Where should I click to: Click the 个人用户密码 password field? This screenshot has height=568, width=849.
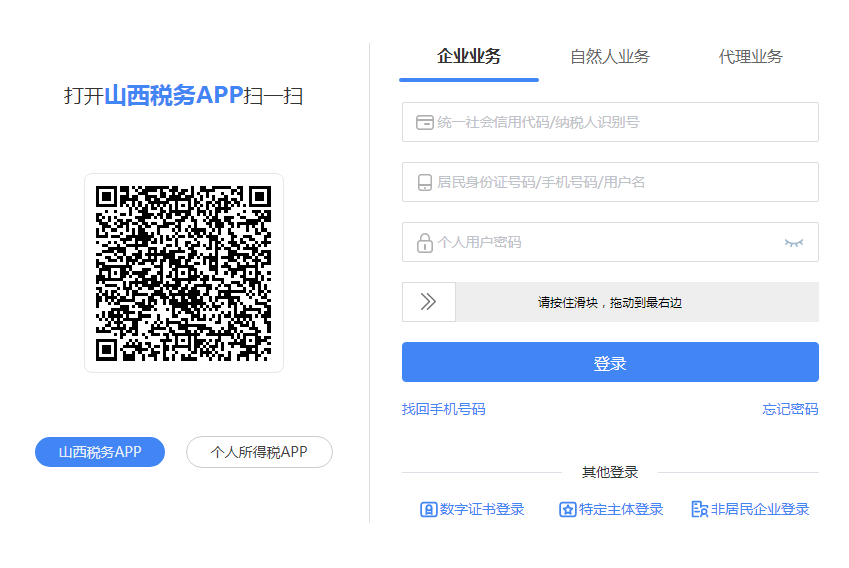pos(610,242)
